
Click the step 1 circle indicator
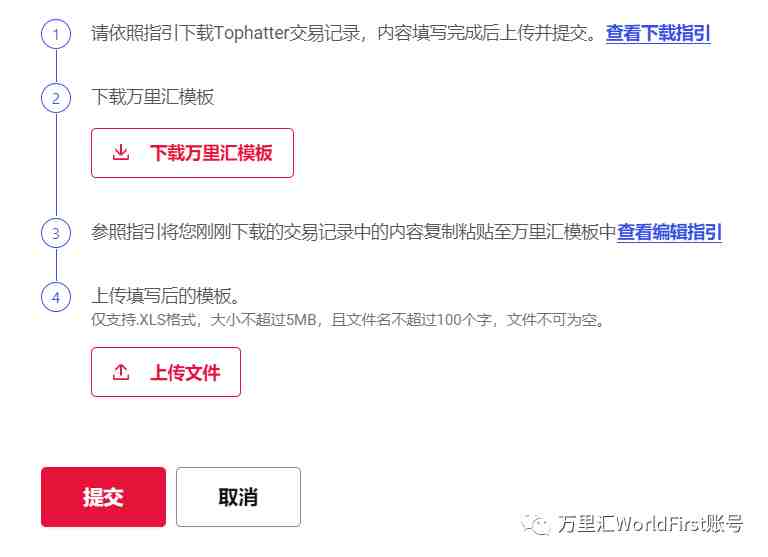pos(56,34)
